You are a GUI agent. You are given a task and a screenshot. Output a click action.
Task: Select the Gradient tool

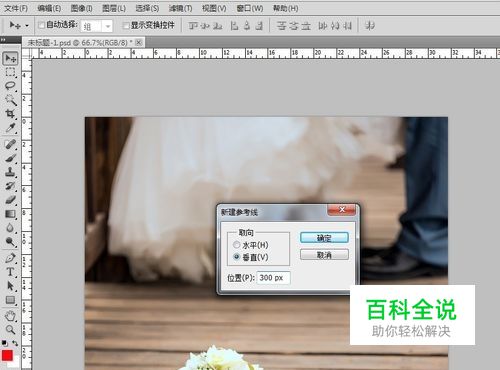pyautogui.click(x=10, y=214)
